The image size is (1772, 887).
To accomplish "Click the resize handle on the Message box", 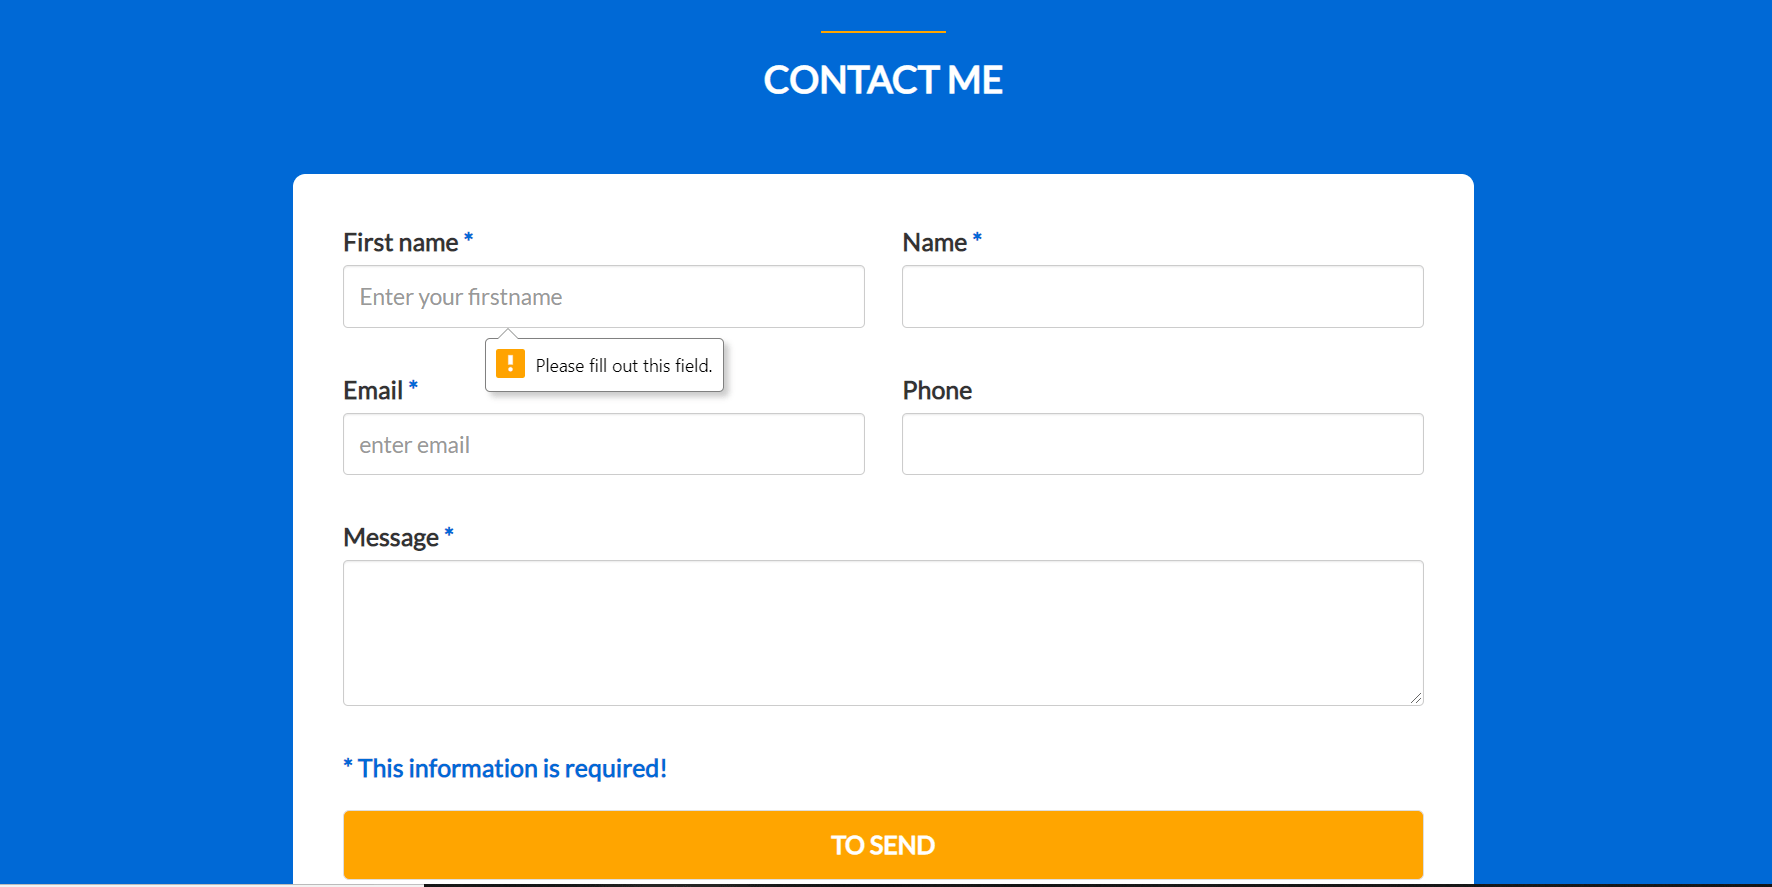I will [x=1417, y=699].
